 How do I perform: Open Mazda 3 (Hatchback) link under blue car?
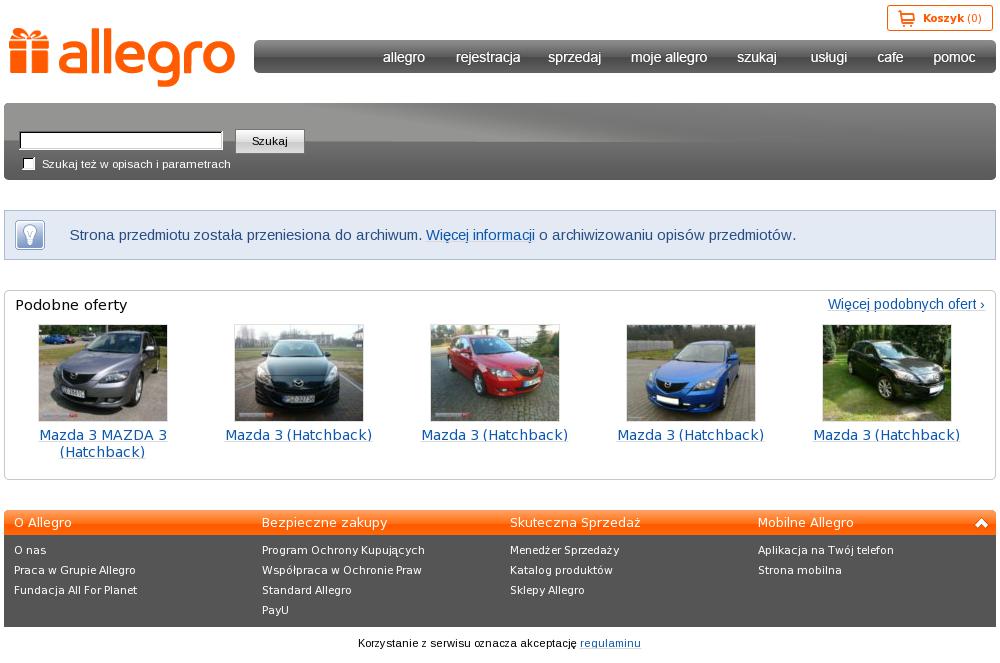[x=691, y=435]
